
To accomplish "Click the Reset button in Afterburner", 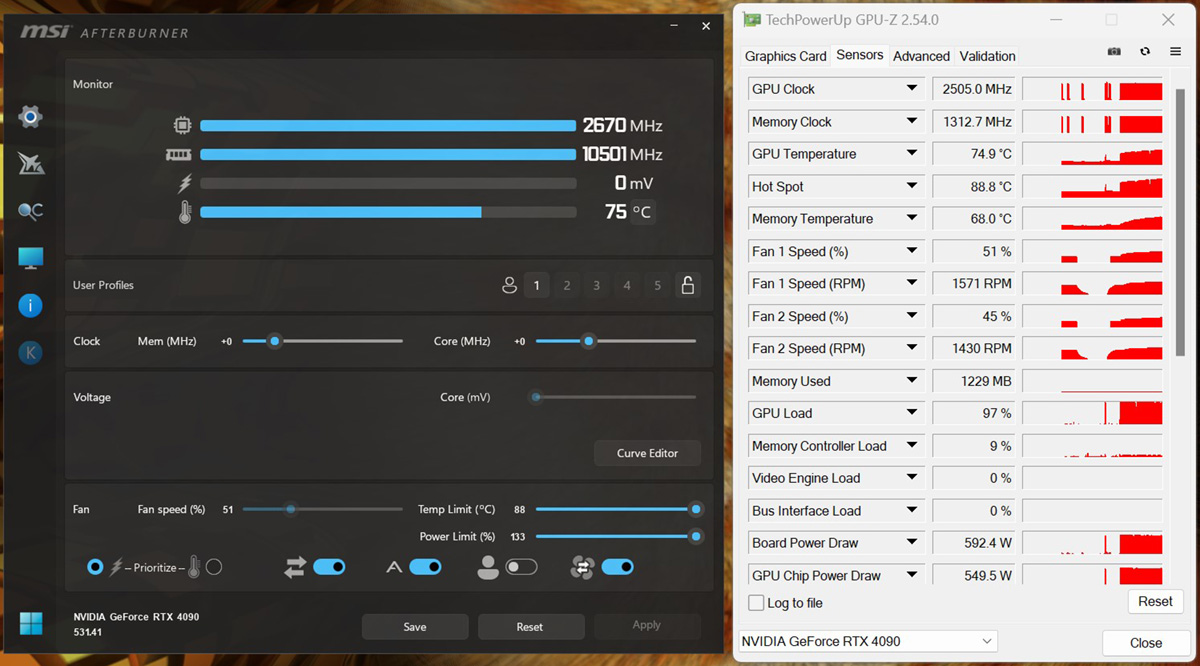I will 530,627.
